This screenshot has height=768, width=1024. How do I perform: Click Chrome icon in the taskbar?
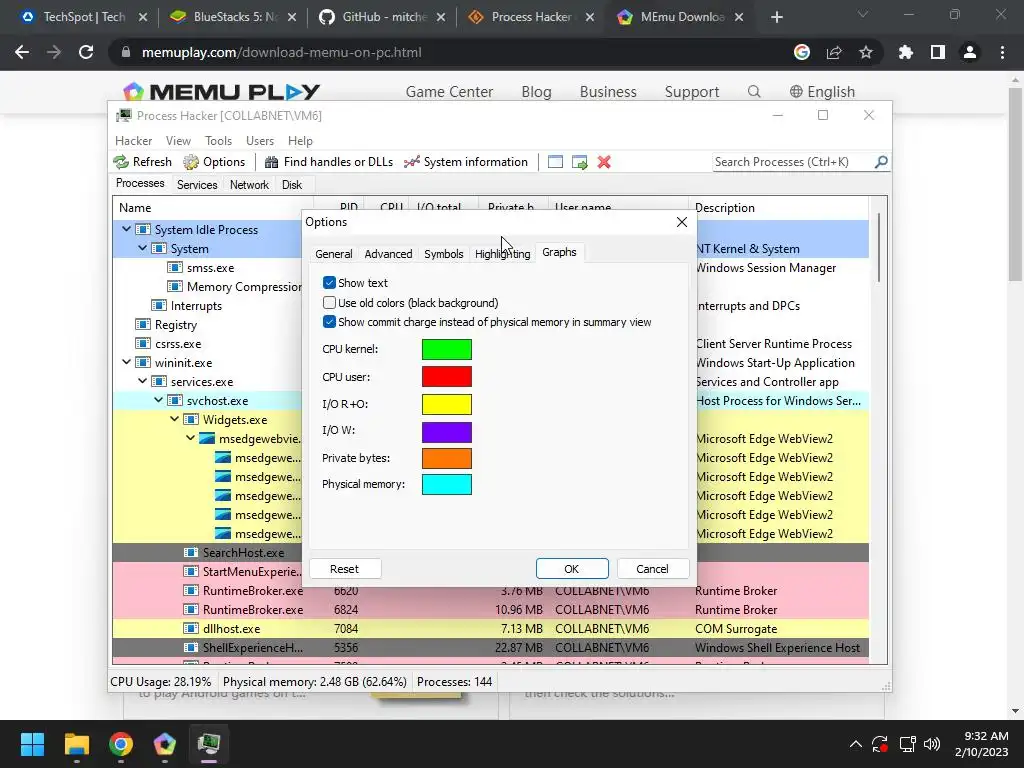coord(121,744)
